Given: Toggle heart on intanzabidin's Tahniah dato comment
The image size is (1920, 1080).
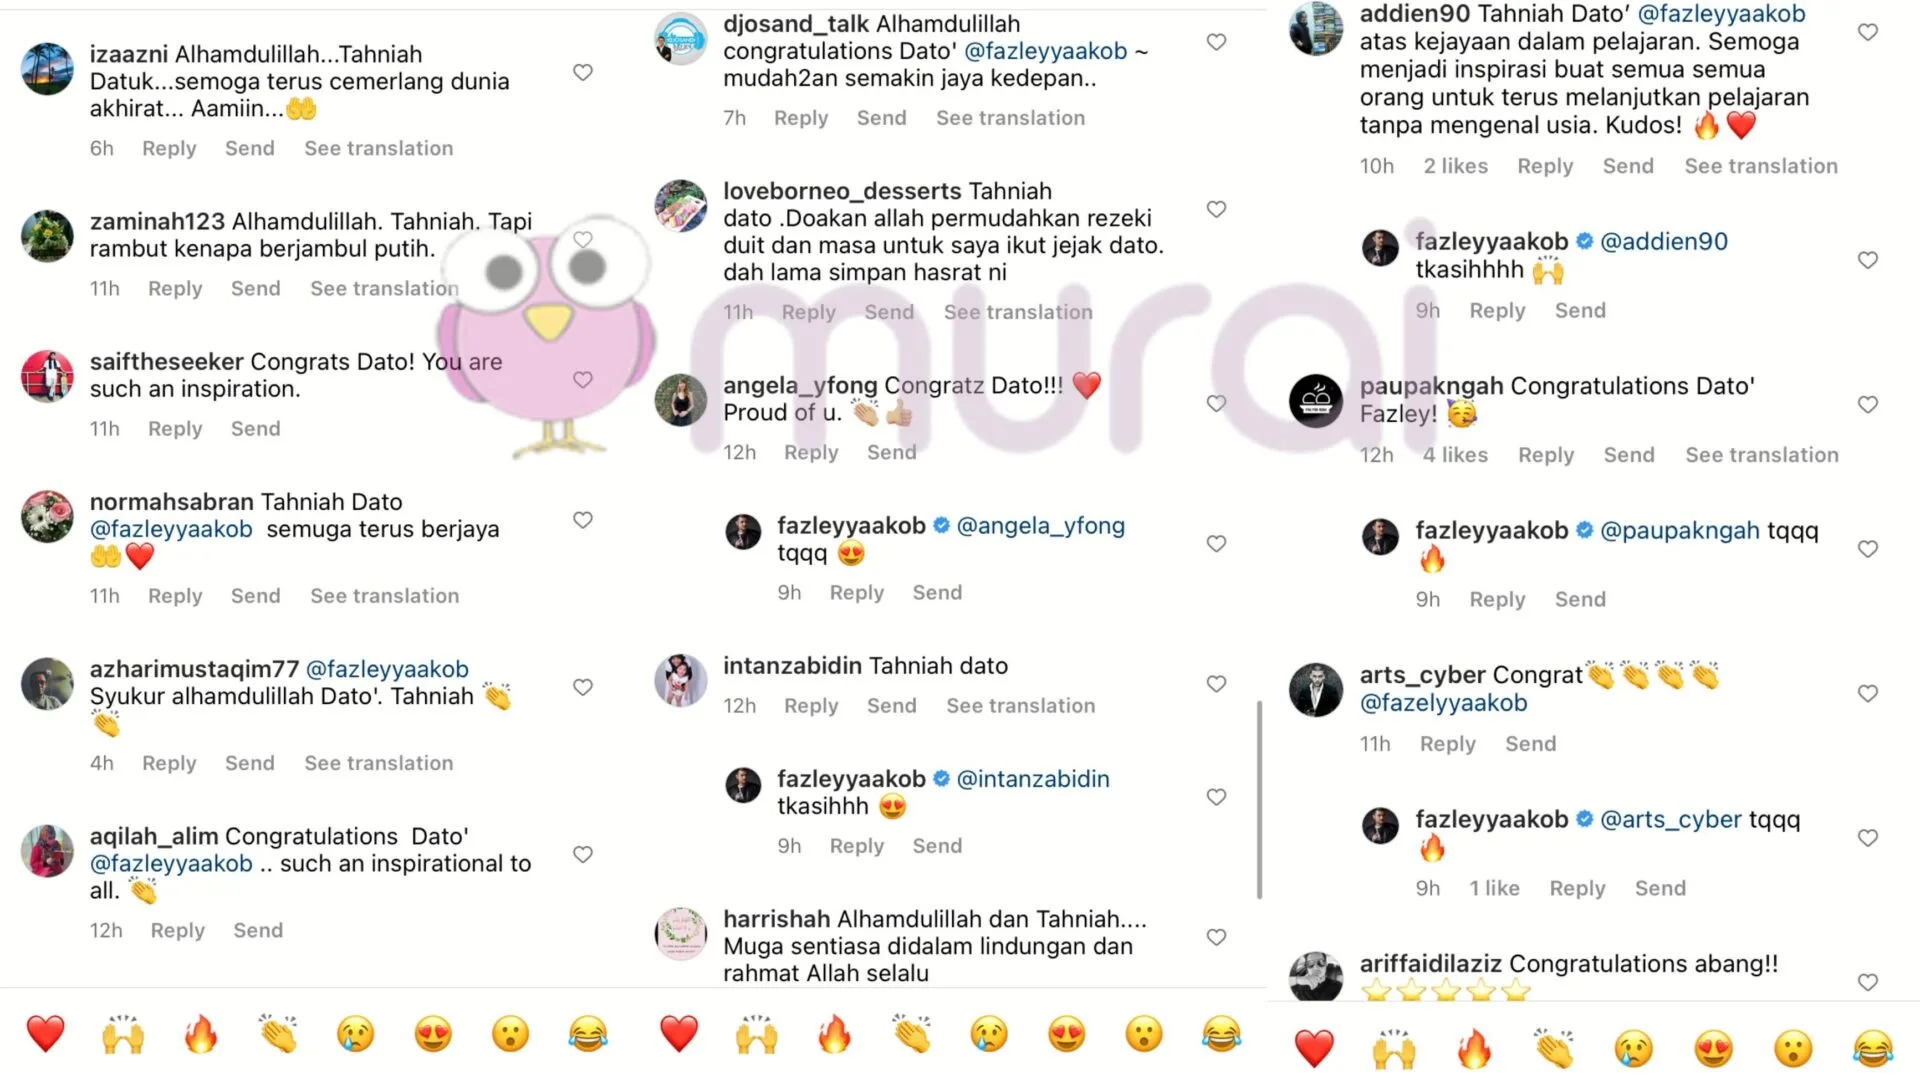Looking at the screenshot, I should point(1216,684).
